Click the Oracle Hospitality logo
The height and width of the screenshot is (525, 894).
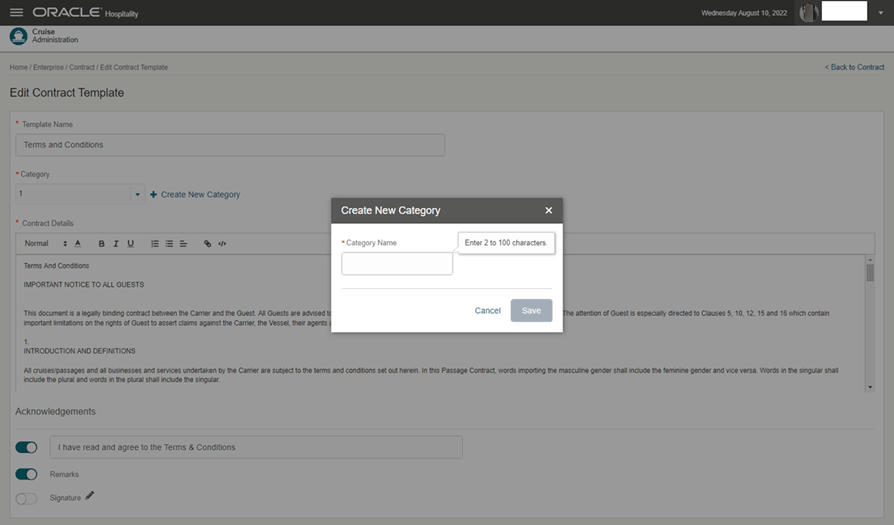tap(86, 13)
